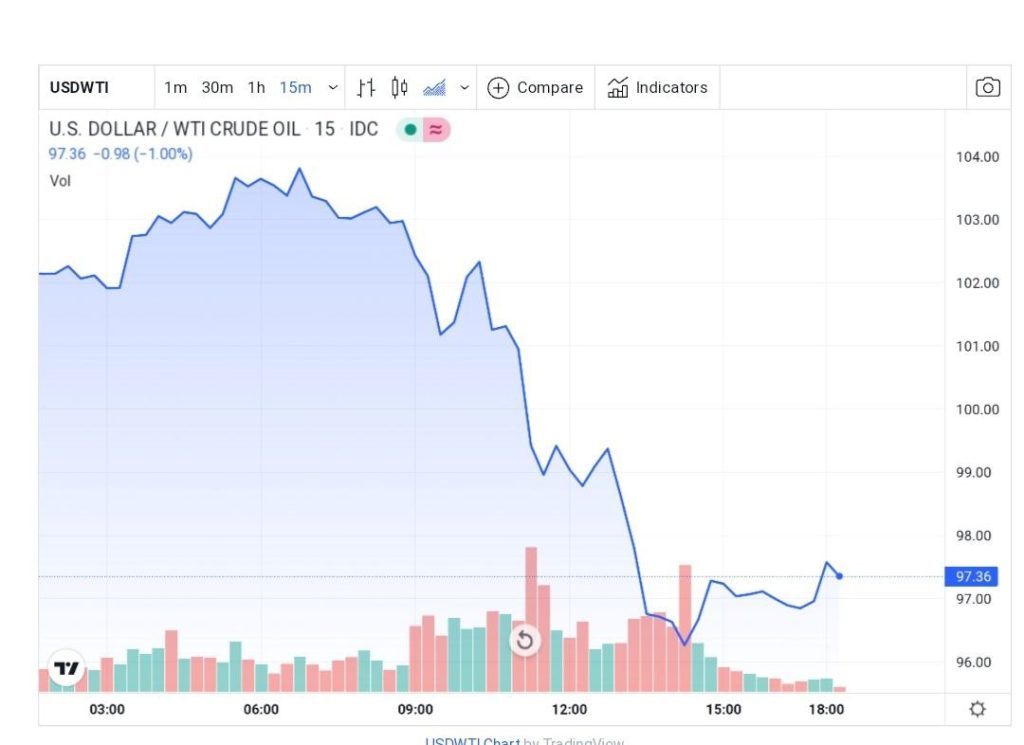Open the USDWTI symbol selector
Image resolution: width=1024 pixels, height=745 pixels.
point(79,87)
